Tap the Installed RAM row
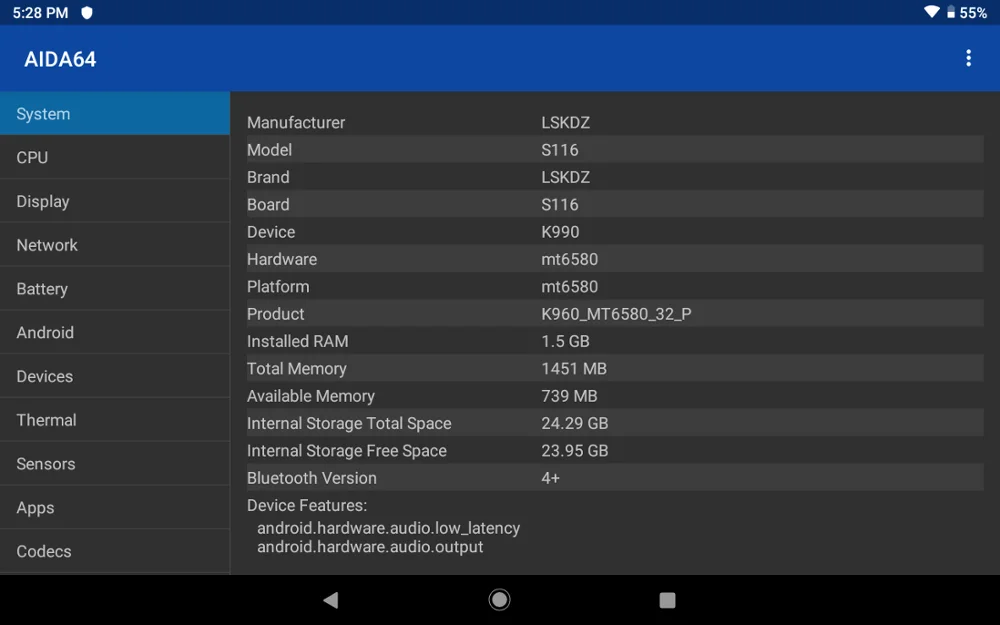 pos(615,341)
